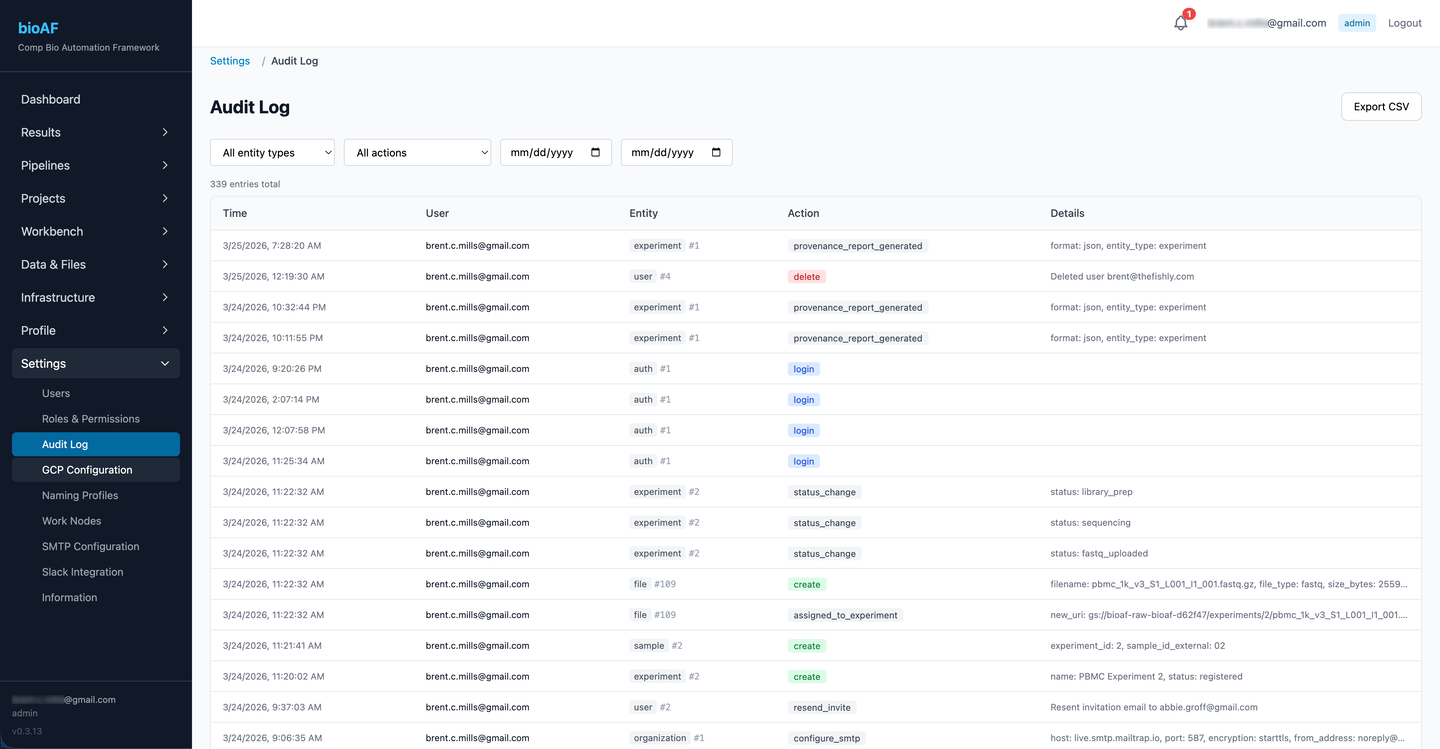Open Roles & Permissions page
The image size is (1440, 749).
pyautogui.click(x=96, y=419)
